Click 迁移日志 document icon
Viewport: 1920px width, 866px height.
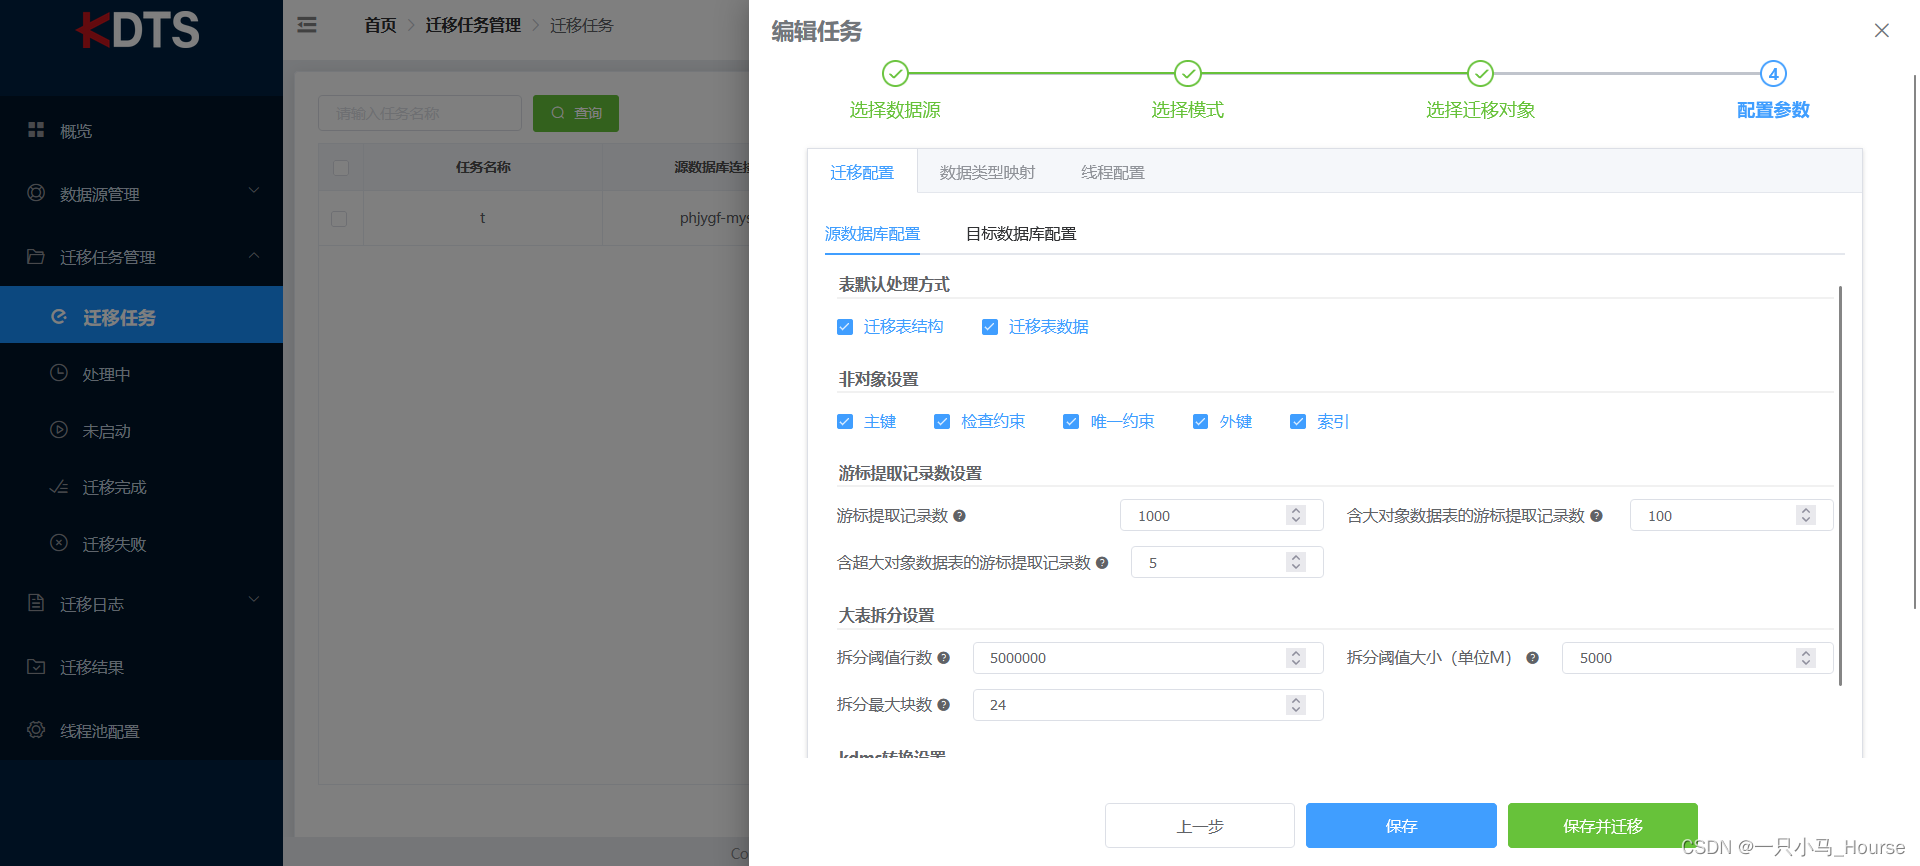[x=36, y=603]
